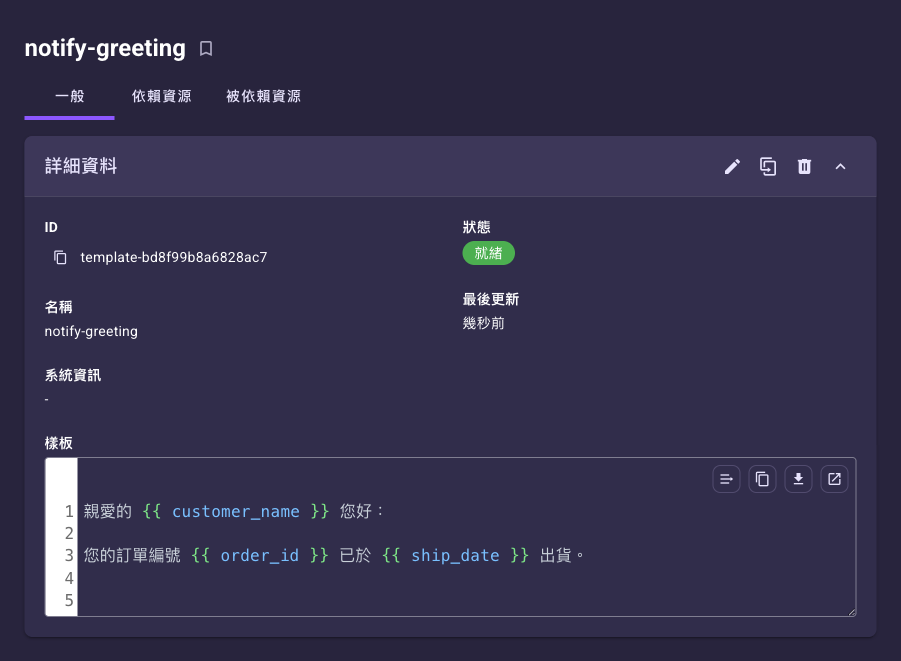
Task: Click the 樣板 field label
Action: pyautogui.click(x=59, y=443)
